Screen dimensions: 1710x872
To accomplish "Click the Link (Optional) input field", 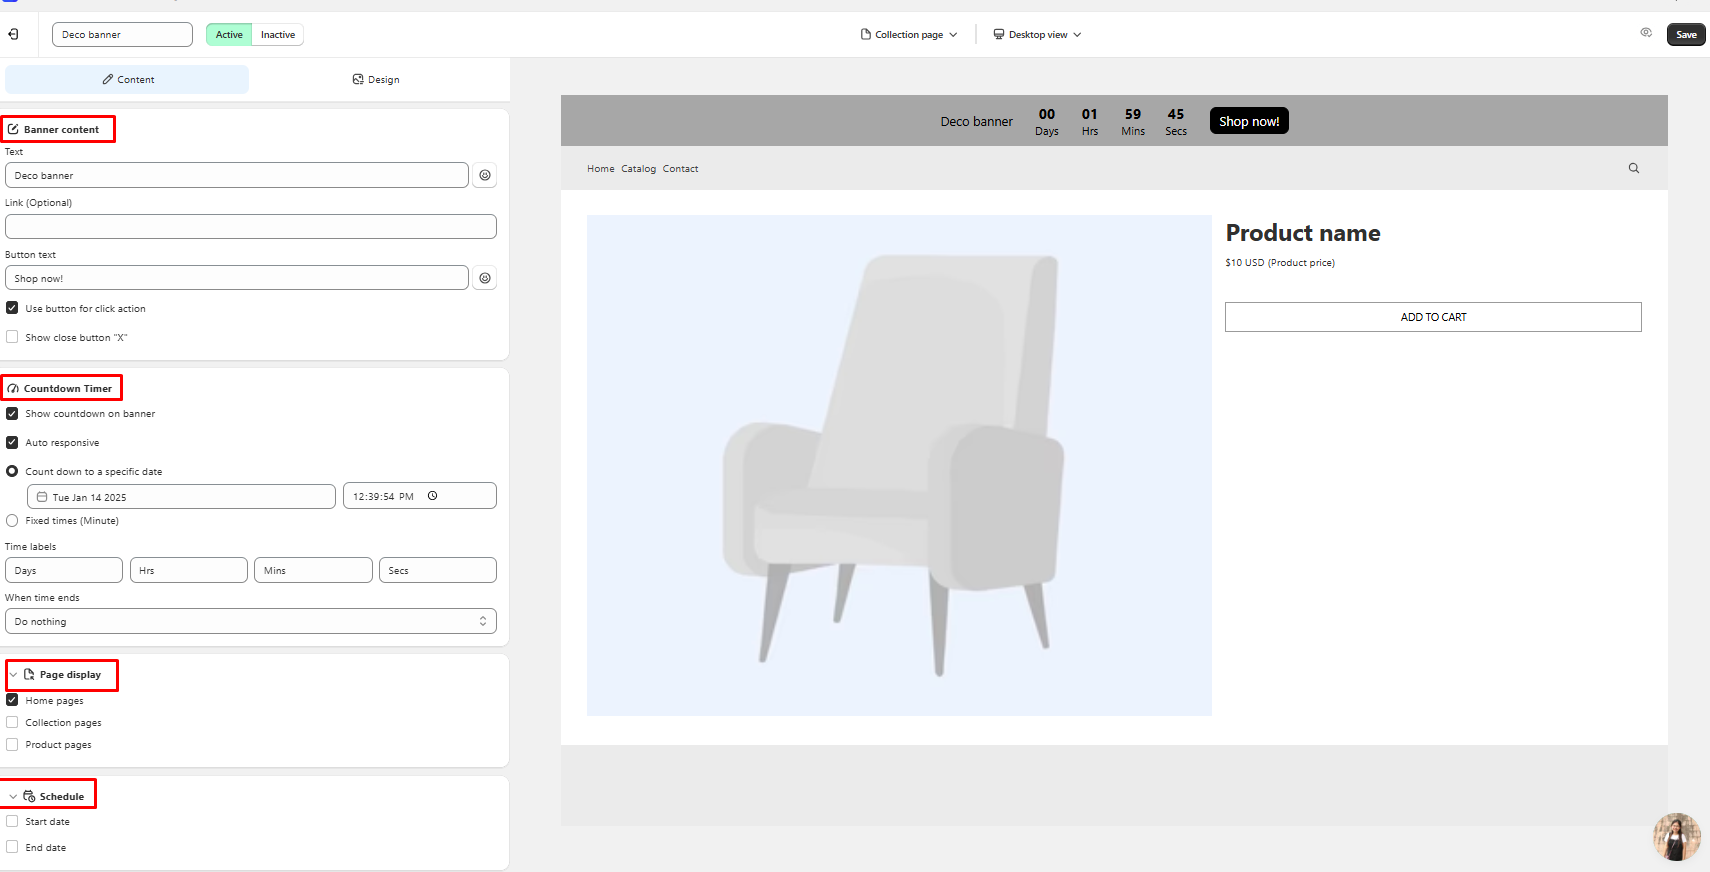I will (250, 226).
